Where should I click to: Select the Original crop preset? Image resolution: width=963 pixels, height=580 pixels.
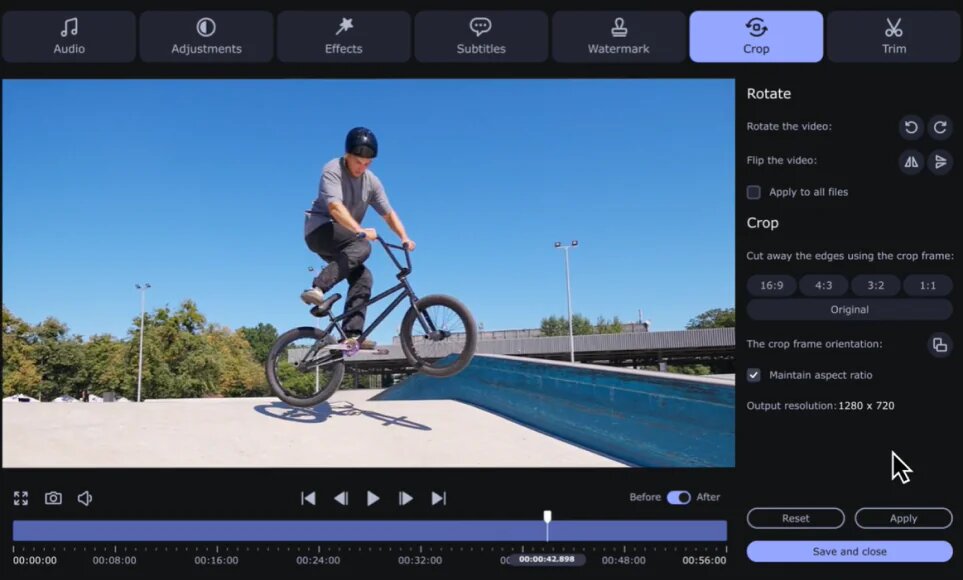coord(849,310)
